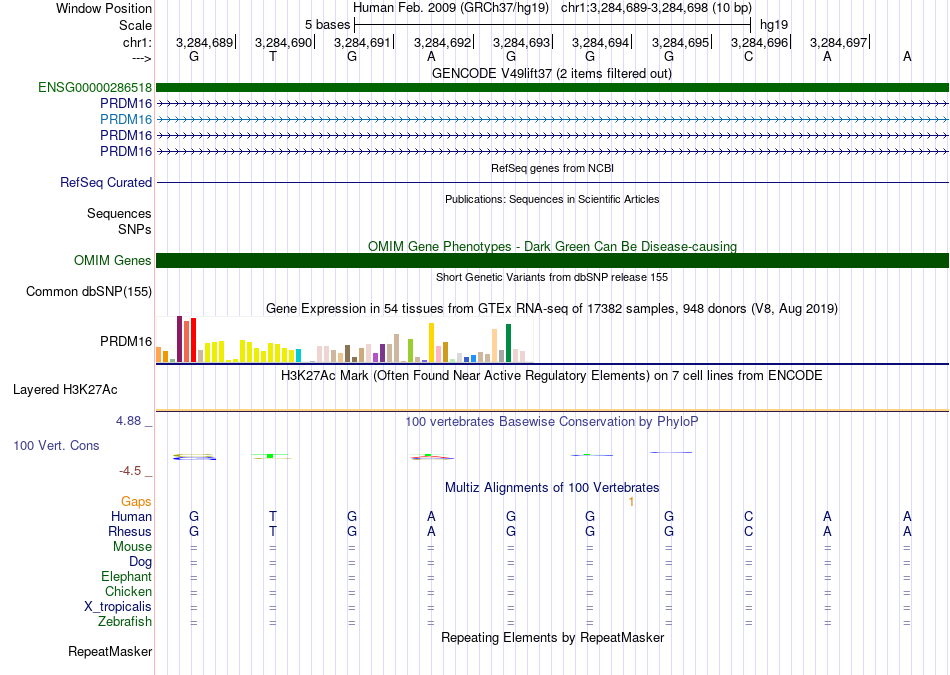
Task: Click the RefSeq genes from NCBI title
Action: [x=553, y=168]
